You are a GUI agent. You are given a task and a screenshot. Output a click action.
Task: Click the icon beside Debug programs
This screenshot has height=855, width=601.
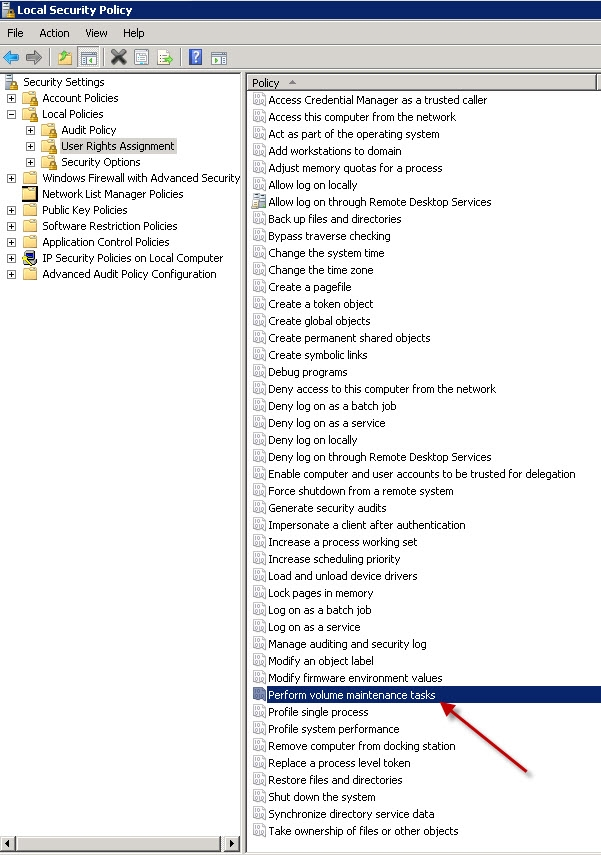click(x=259, y=372)
